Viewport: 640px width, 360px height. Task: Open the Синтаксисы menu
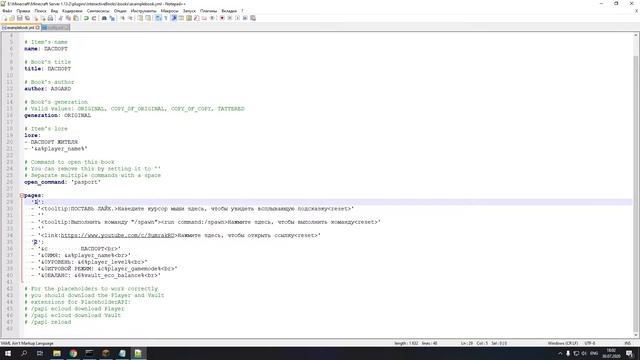(98, 11)
